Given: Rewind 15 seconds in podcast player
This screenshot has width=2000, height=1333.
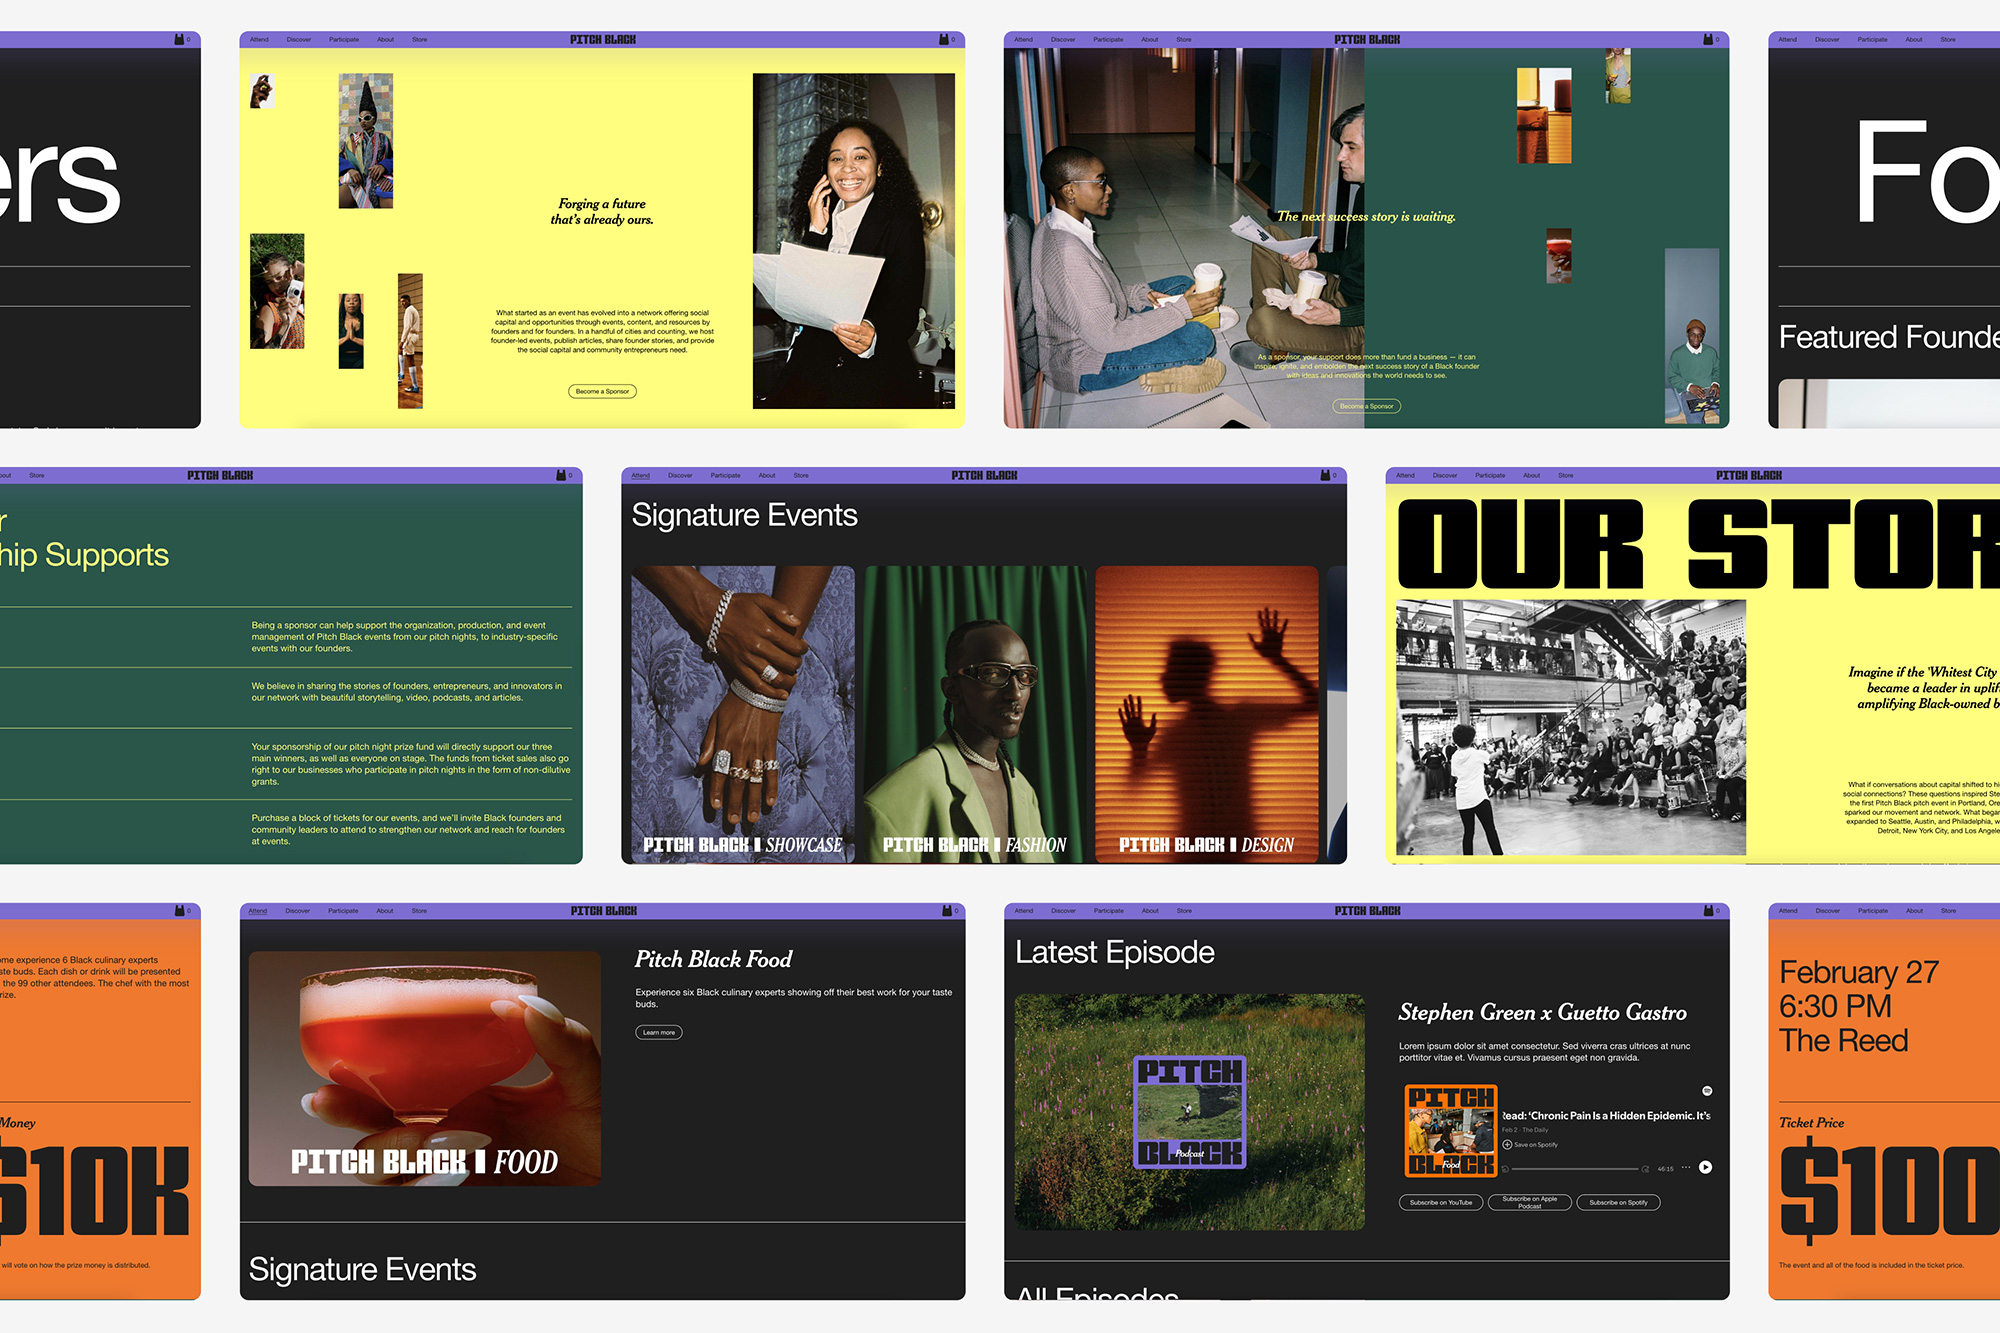Looking at the screenshot, I should coord(1505,1169).
